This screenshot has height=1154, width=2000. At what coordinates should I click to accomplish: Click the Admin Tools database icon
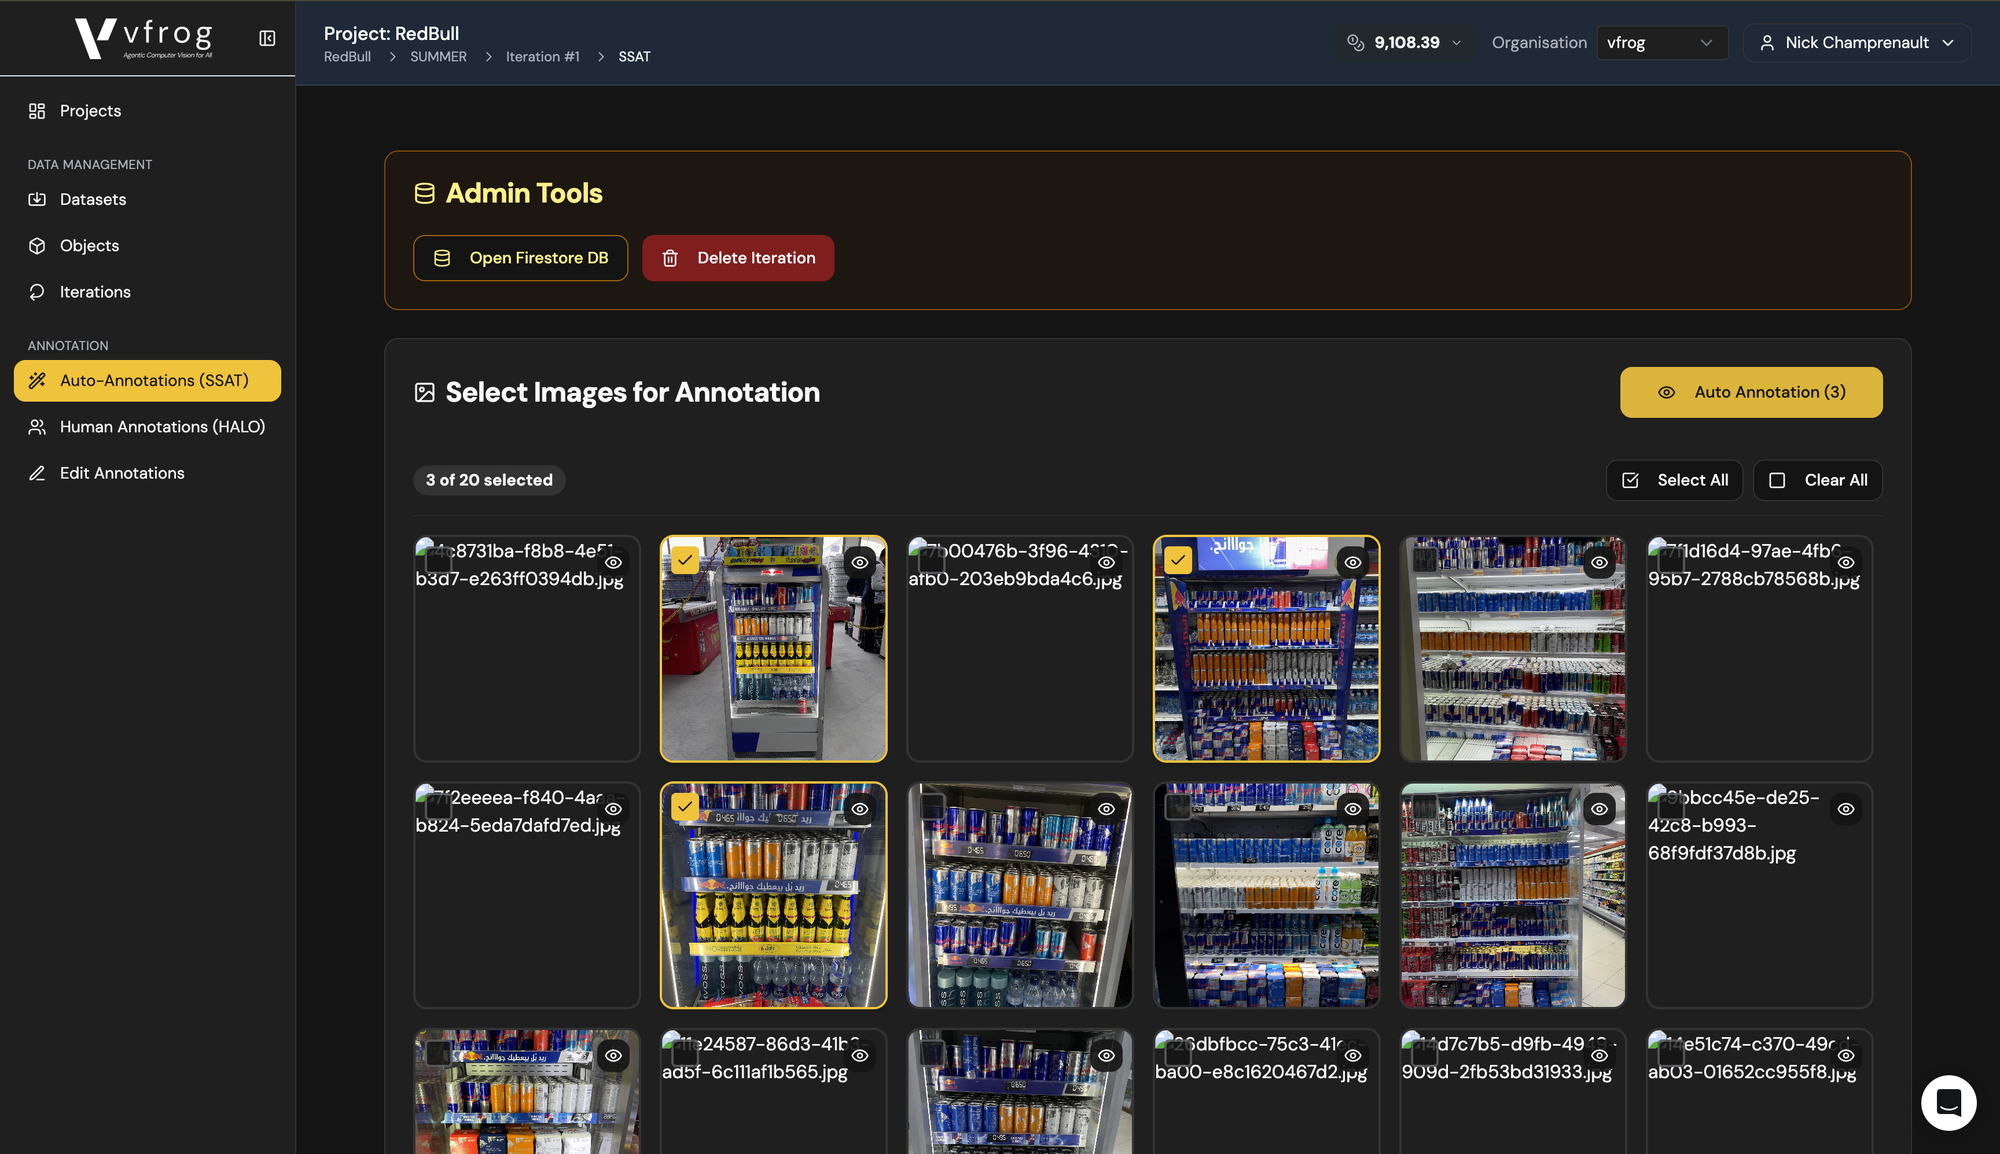click(x=424, y=194)
